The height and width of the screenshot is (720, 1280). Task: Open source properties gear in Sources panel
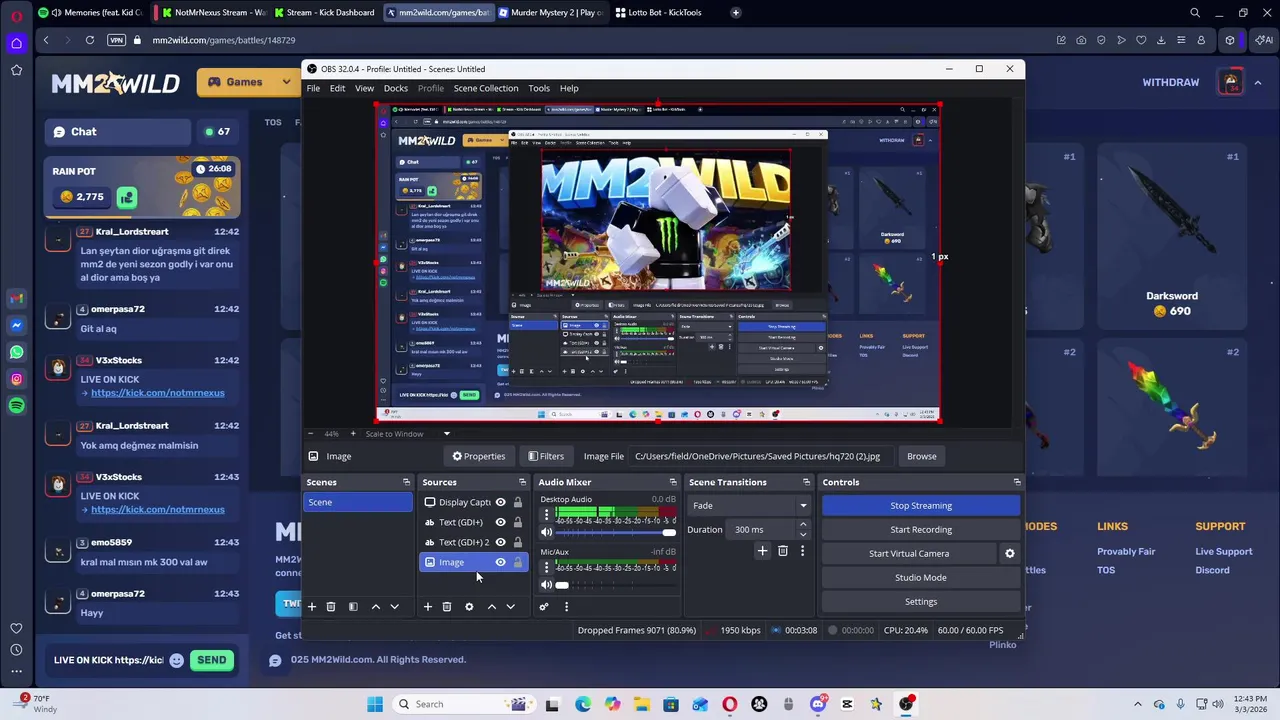click(469, 607)
